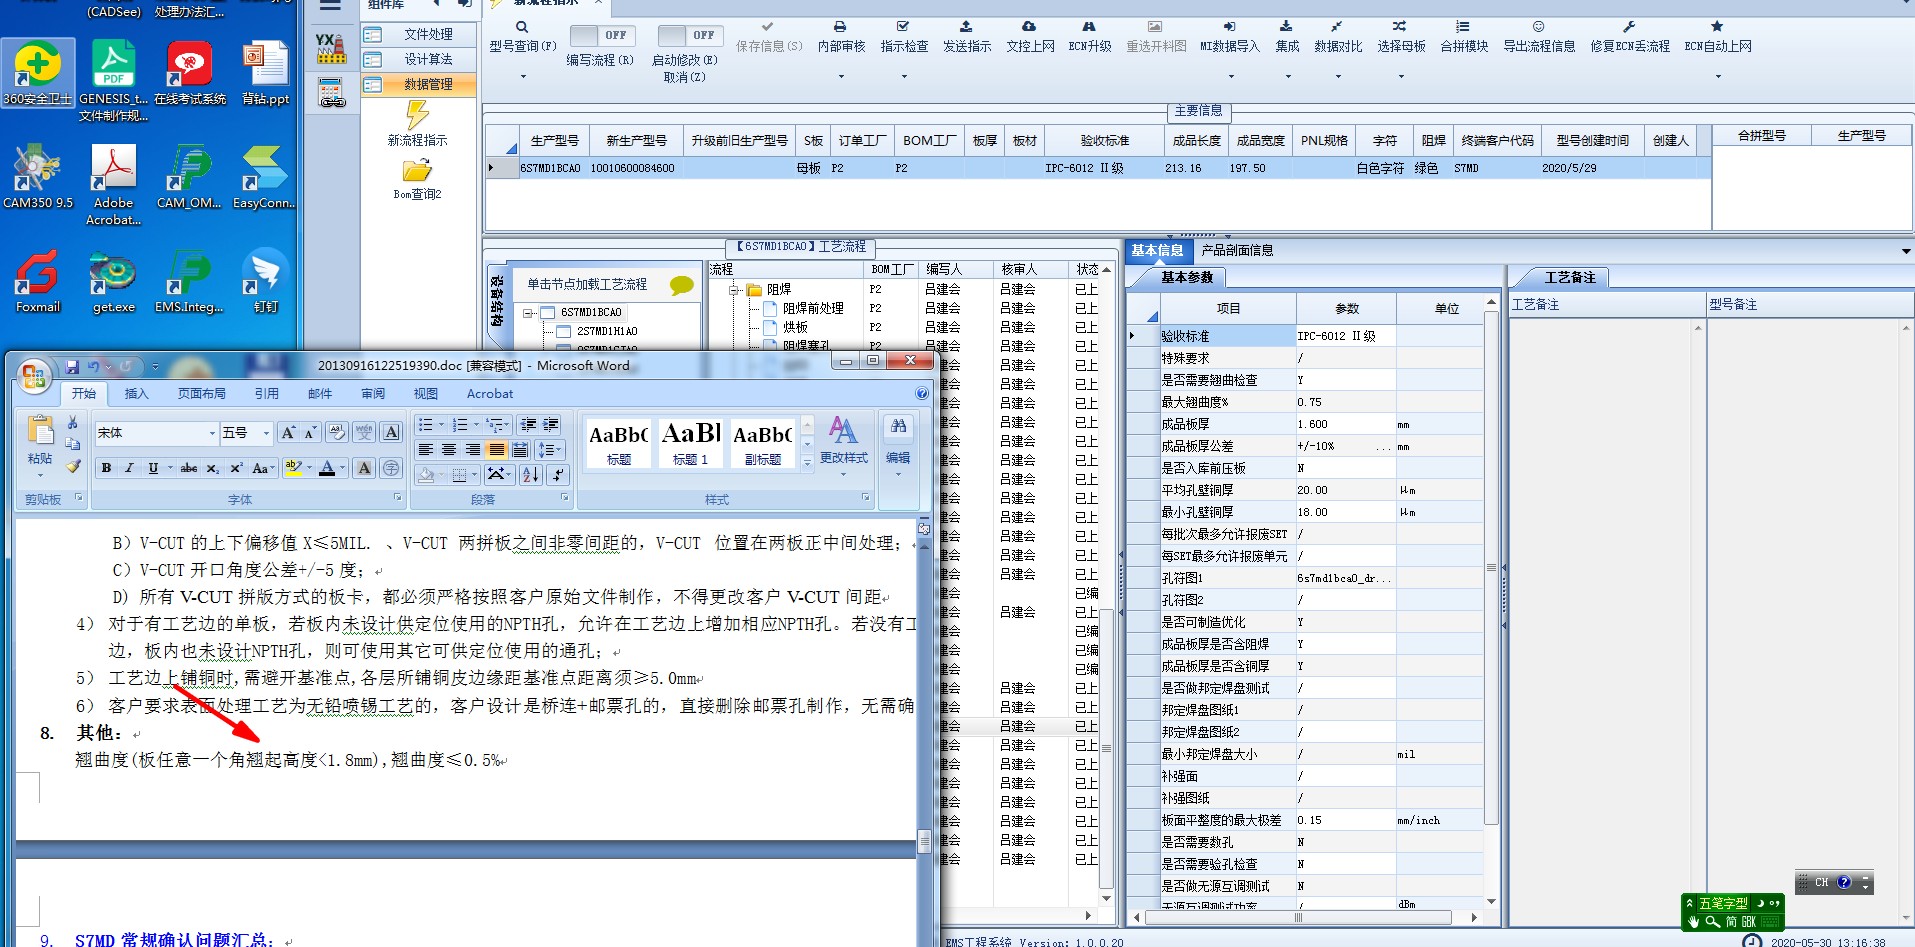Apply Word 标题 1 style

click(690, 443)
